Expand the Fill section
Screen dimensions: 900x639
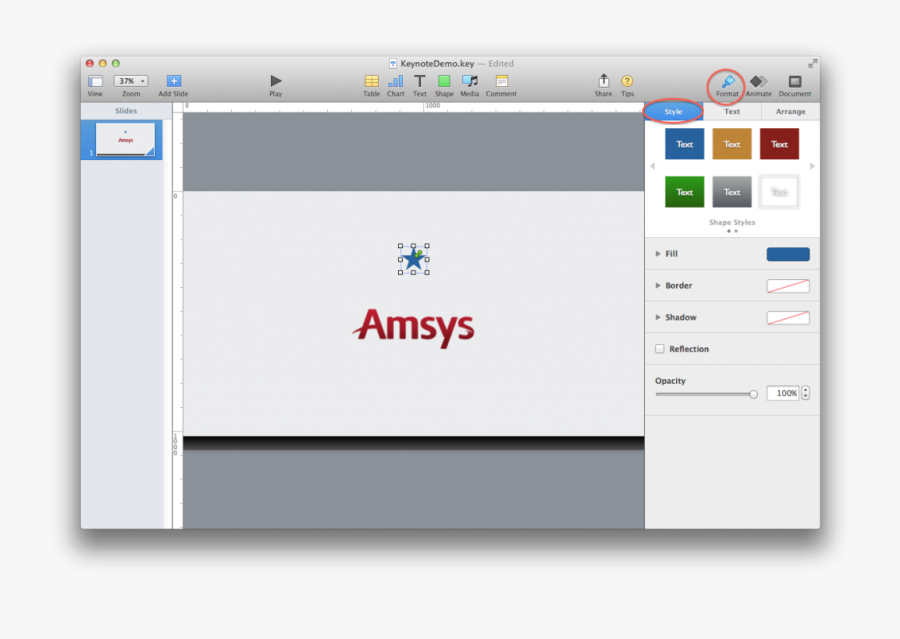(x=659, y=253)
